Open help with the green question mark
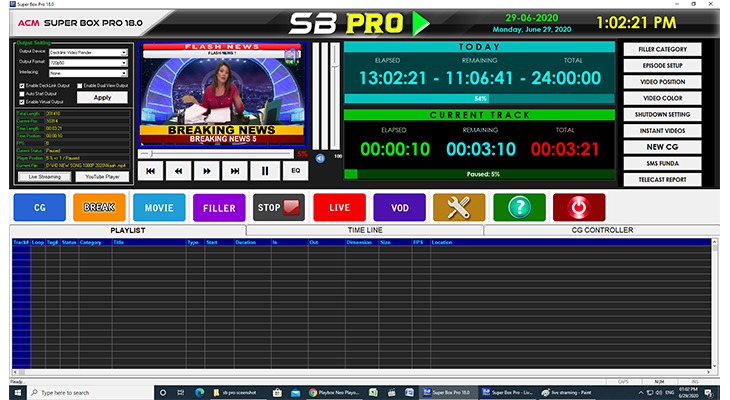This screenshot has height=400, width=730. (x=519, y=207)
